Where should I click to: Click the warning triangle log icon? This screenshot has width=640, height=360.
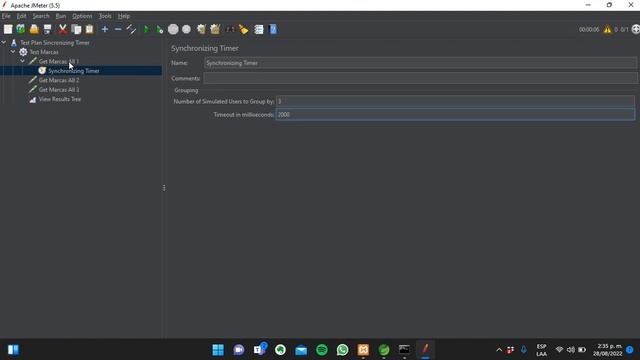tap(608, 29)
